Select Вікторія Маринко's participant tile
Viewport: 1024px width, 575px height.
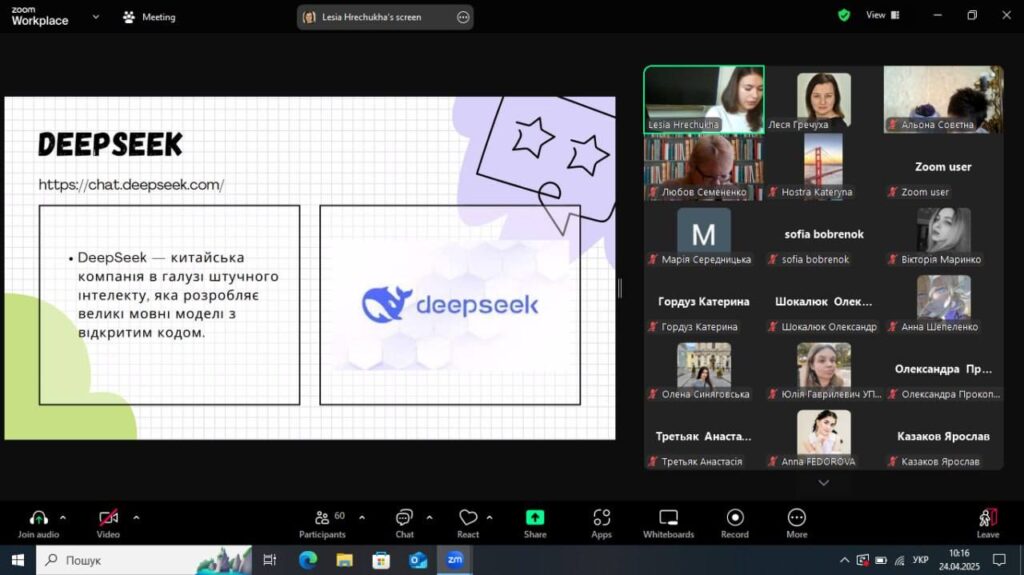943,235
